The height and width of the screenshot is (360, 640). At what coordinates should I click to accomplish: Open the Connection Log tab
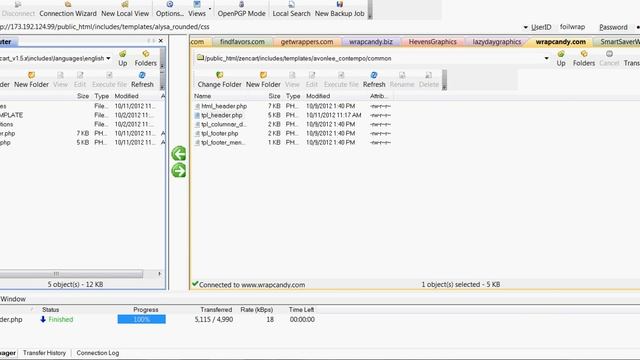(98, 353)
